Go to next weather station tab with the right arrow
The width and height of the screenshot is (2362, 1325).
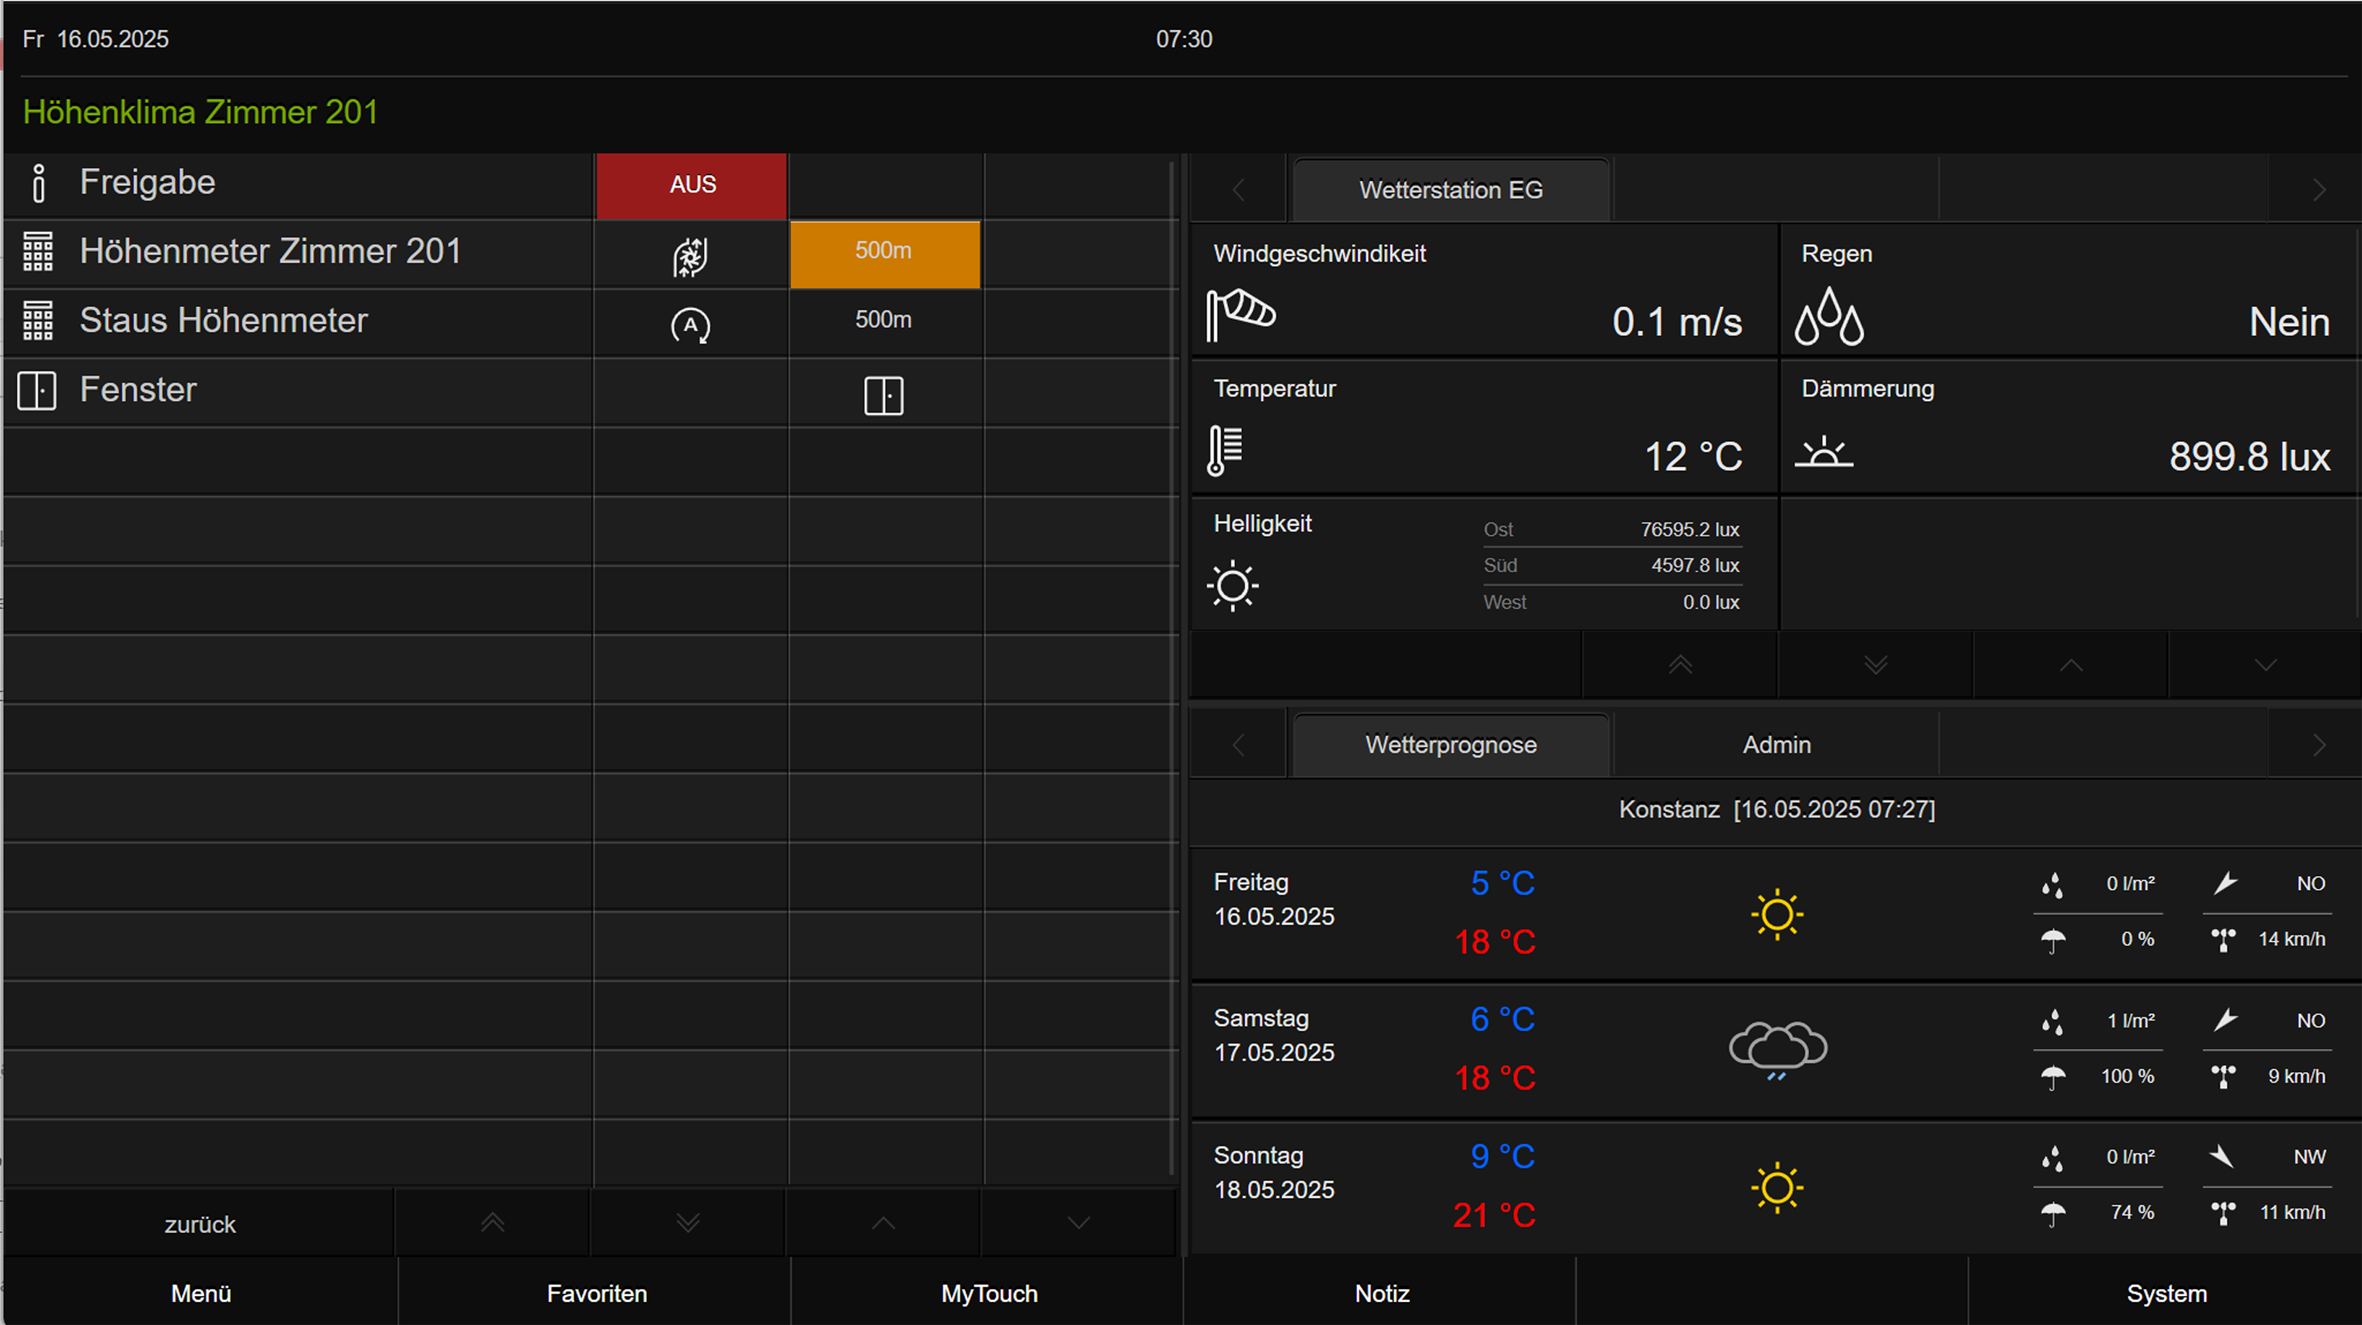(2319, 190)
